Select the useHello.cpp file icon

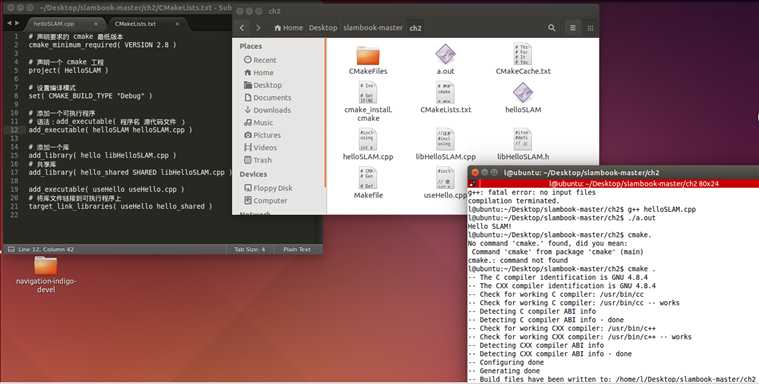[x=445, y=178]
